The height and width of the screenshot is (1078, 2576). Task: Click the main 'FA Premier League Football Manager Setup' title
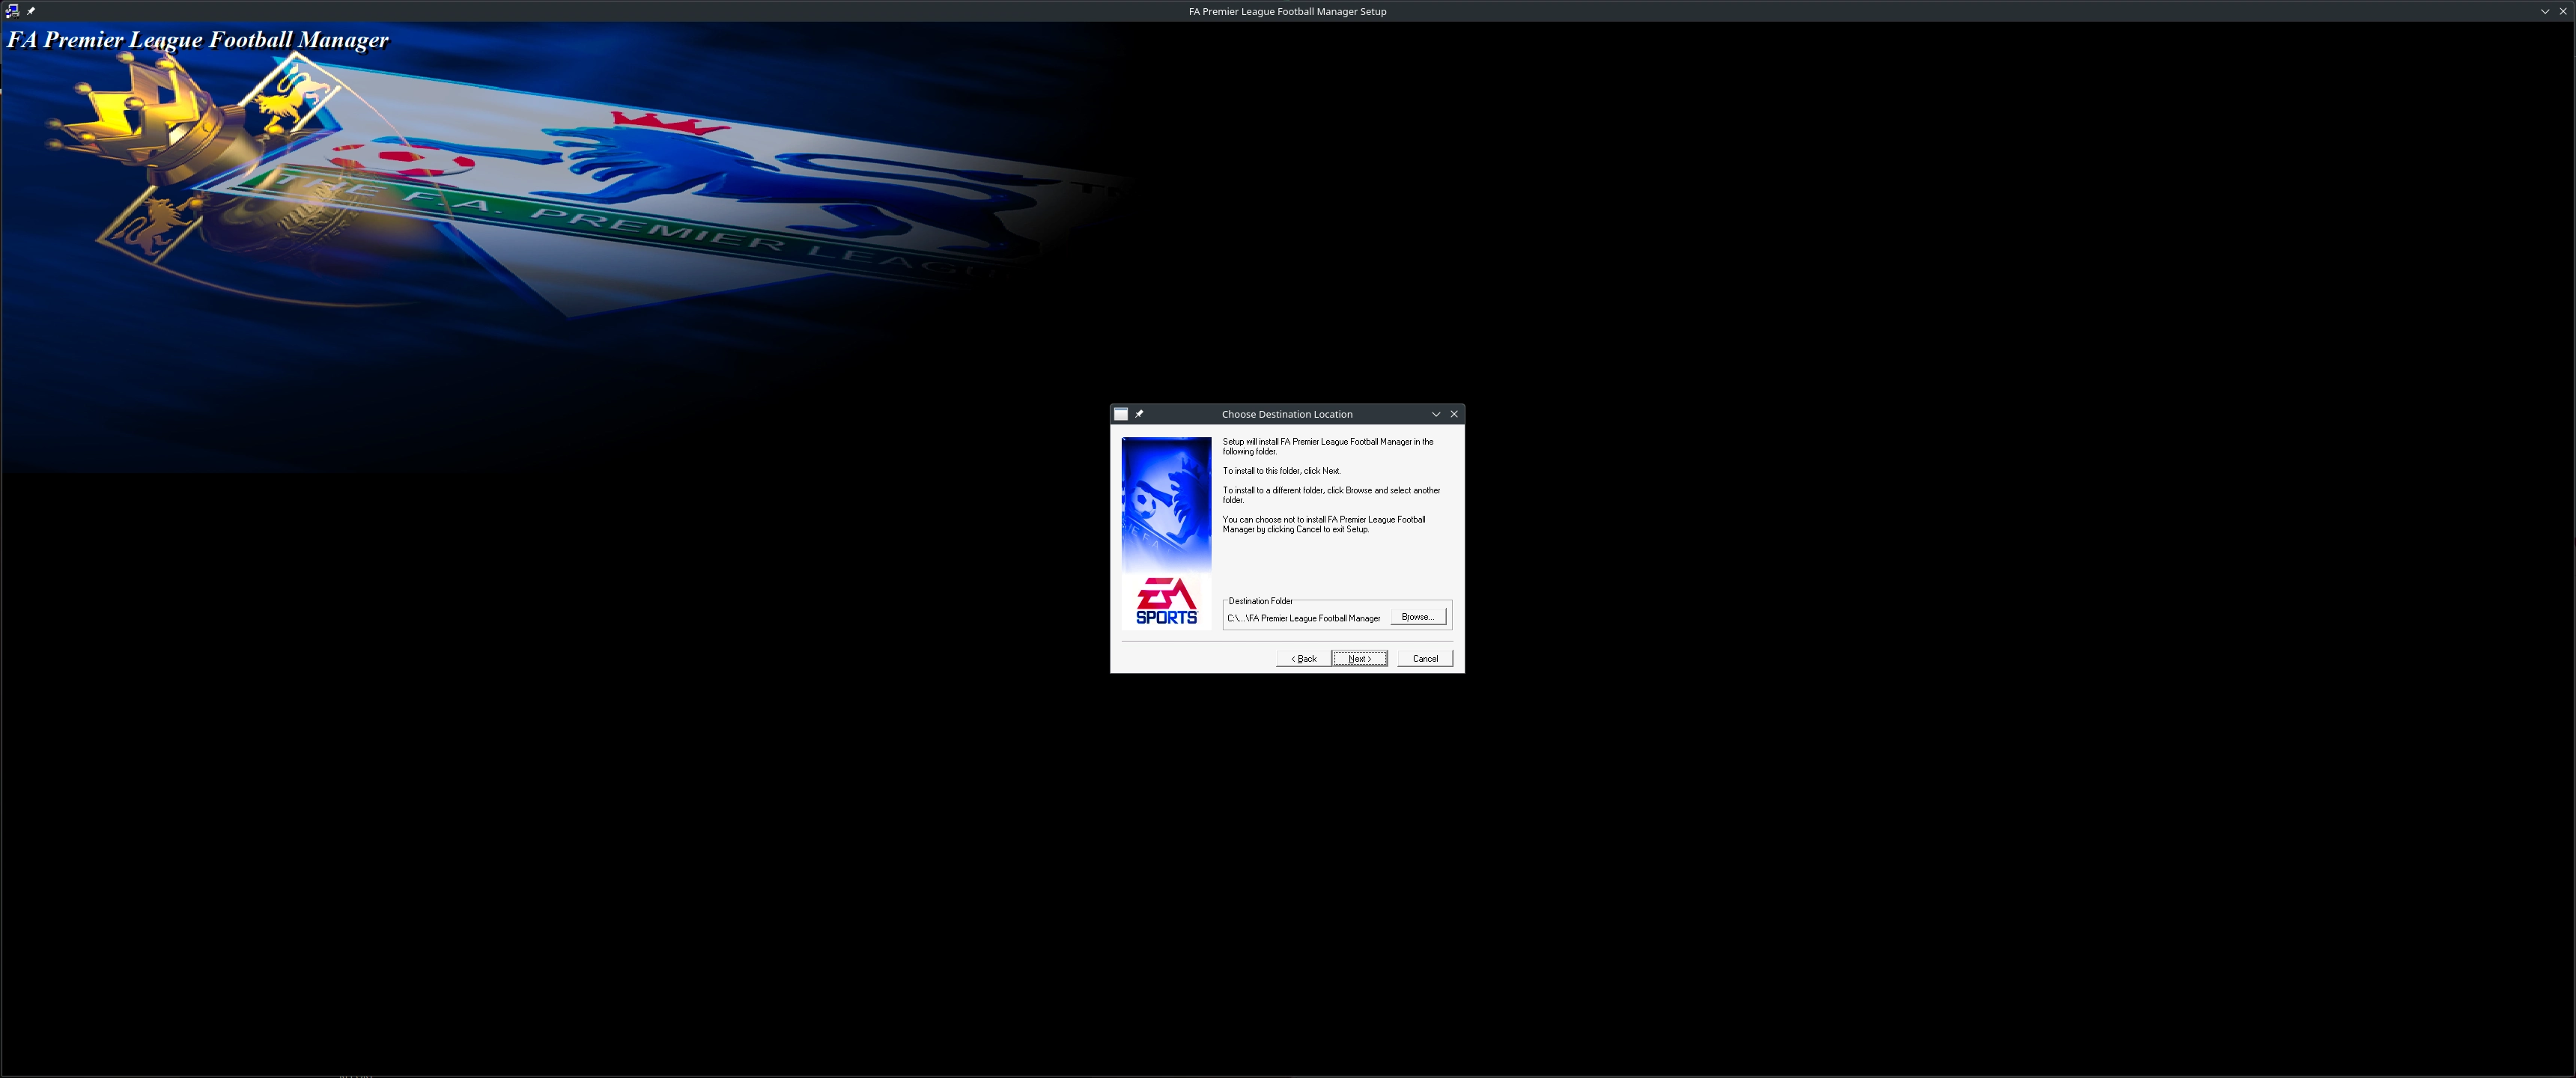click(x=1287, y=11)
